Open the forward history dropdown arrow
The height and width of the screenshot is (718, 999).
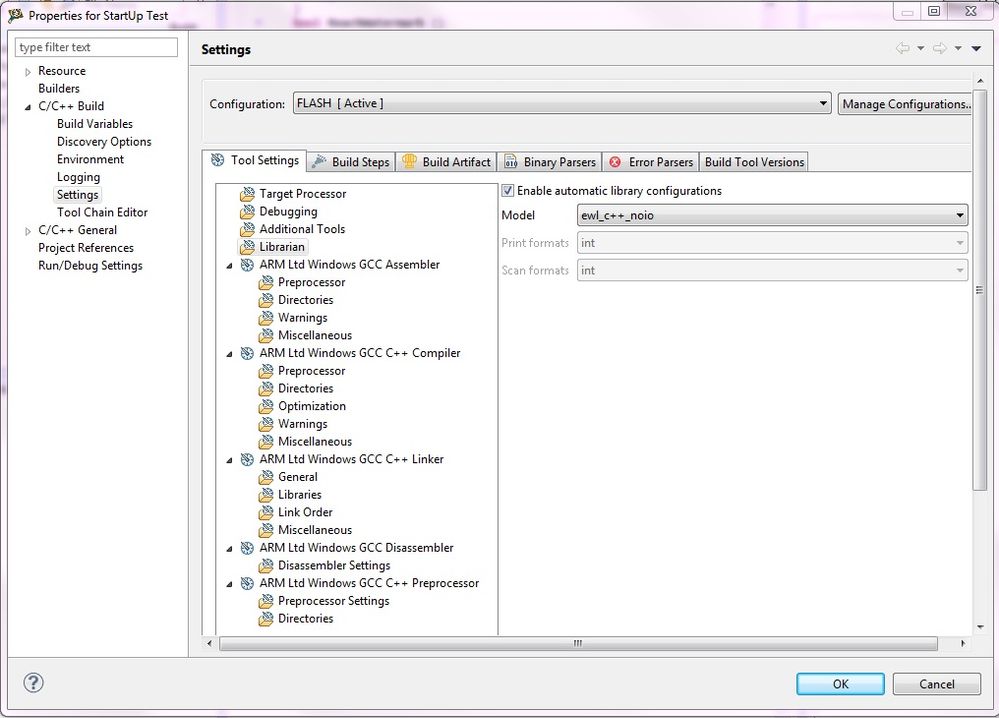[958, 48]
